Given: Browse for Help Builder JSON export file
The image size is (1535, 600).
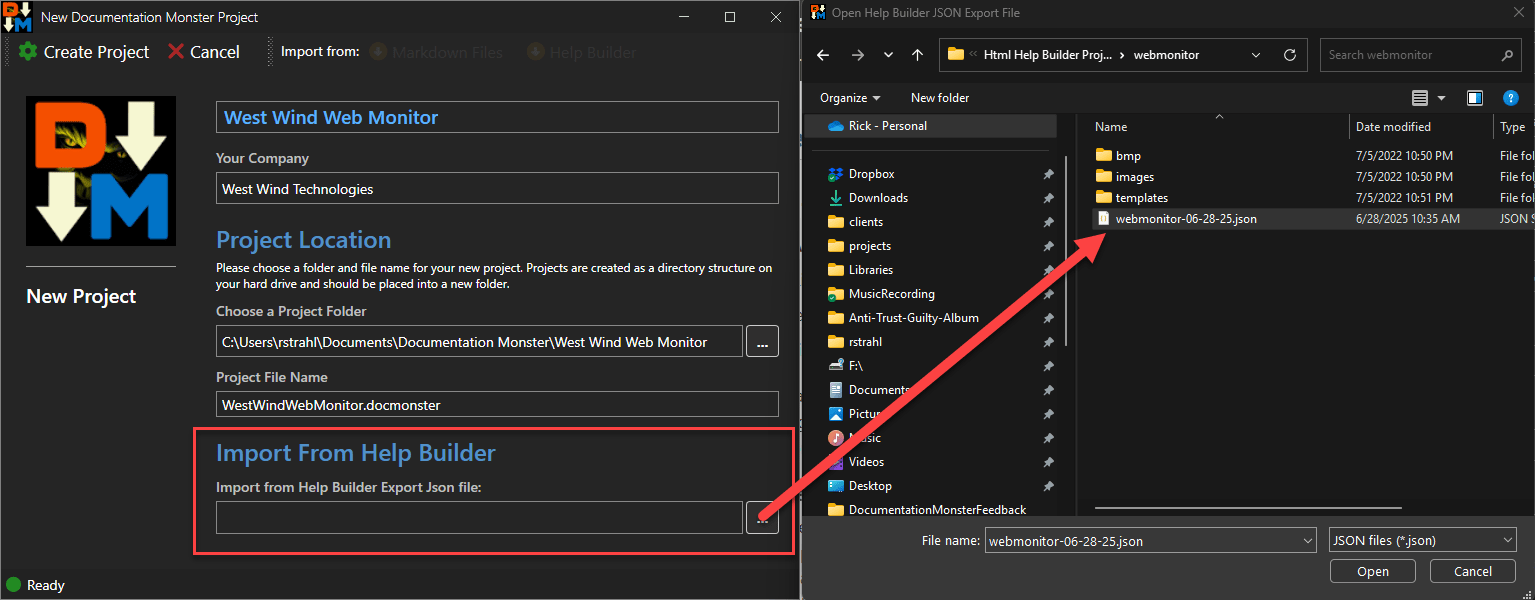Looking at the screenshot, I should pyautogui.click(x=762, y=517).
